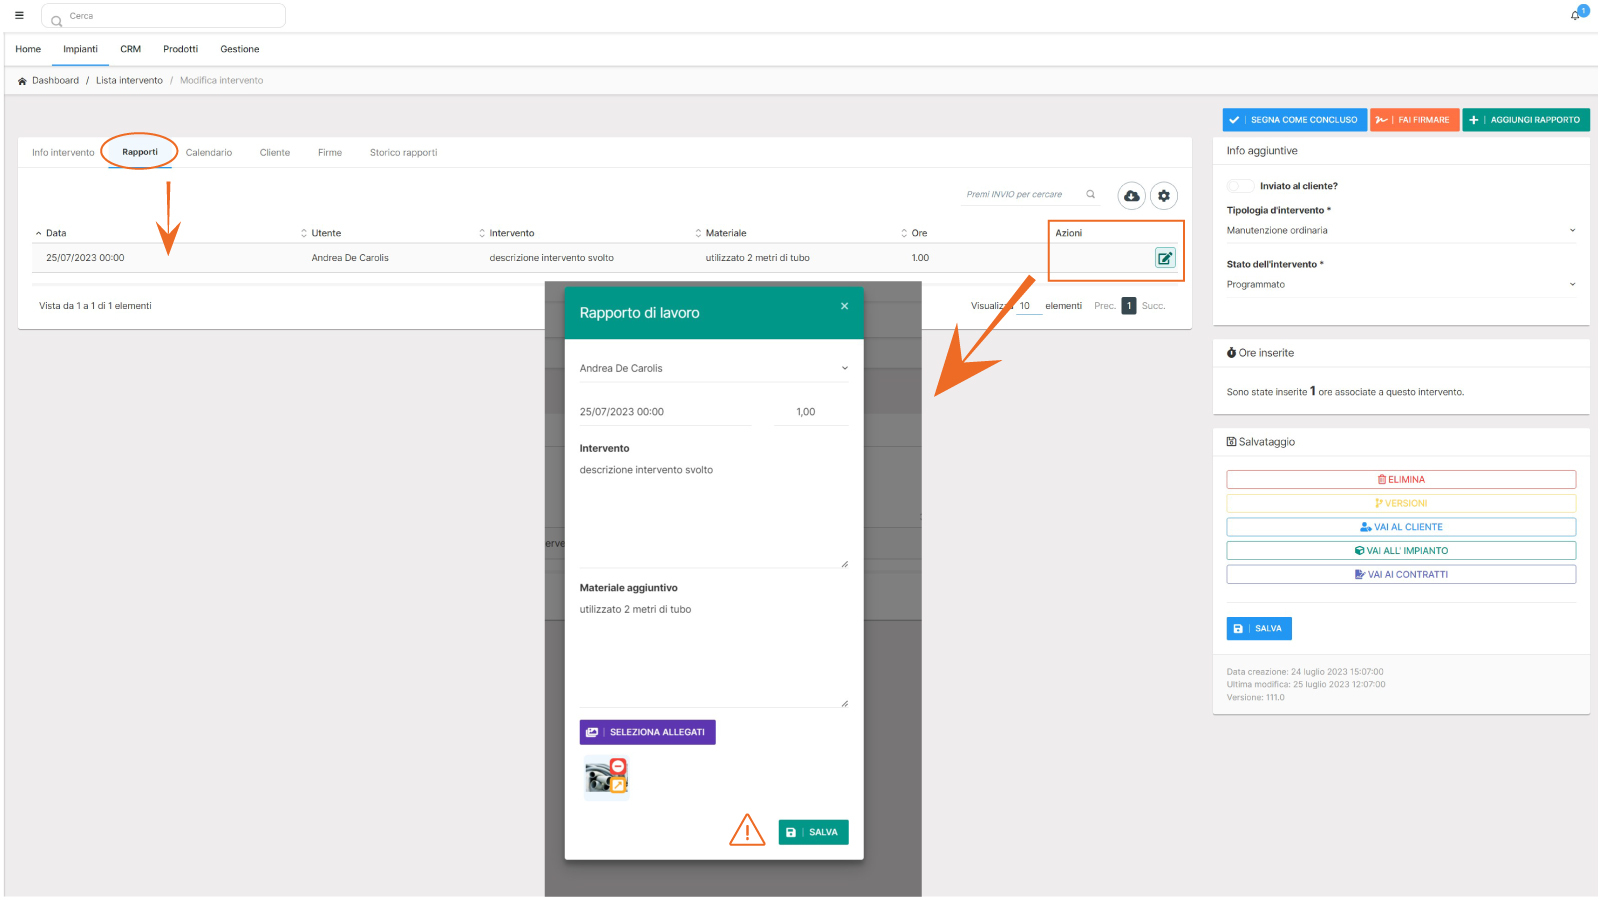Open table settings gear icon
Screen dimensions: 1600x900
1164,196
